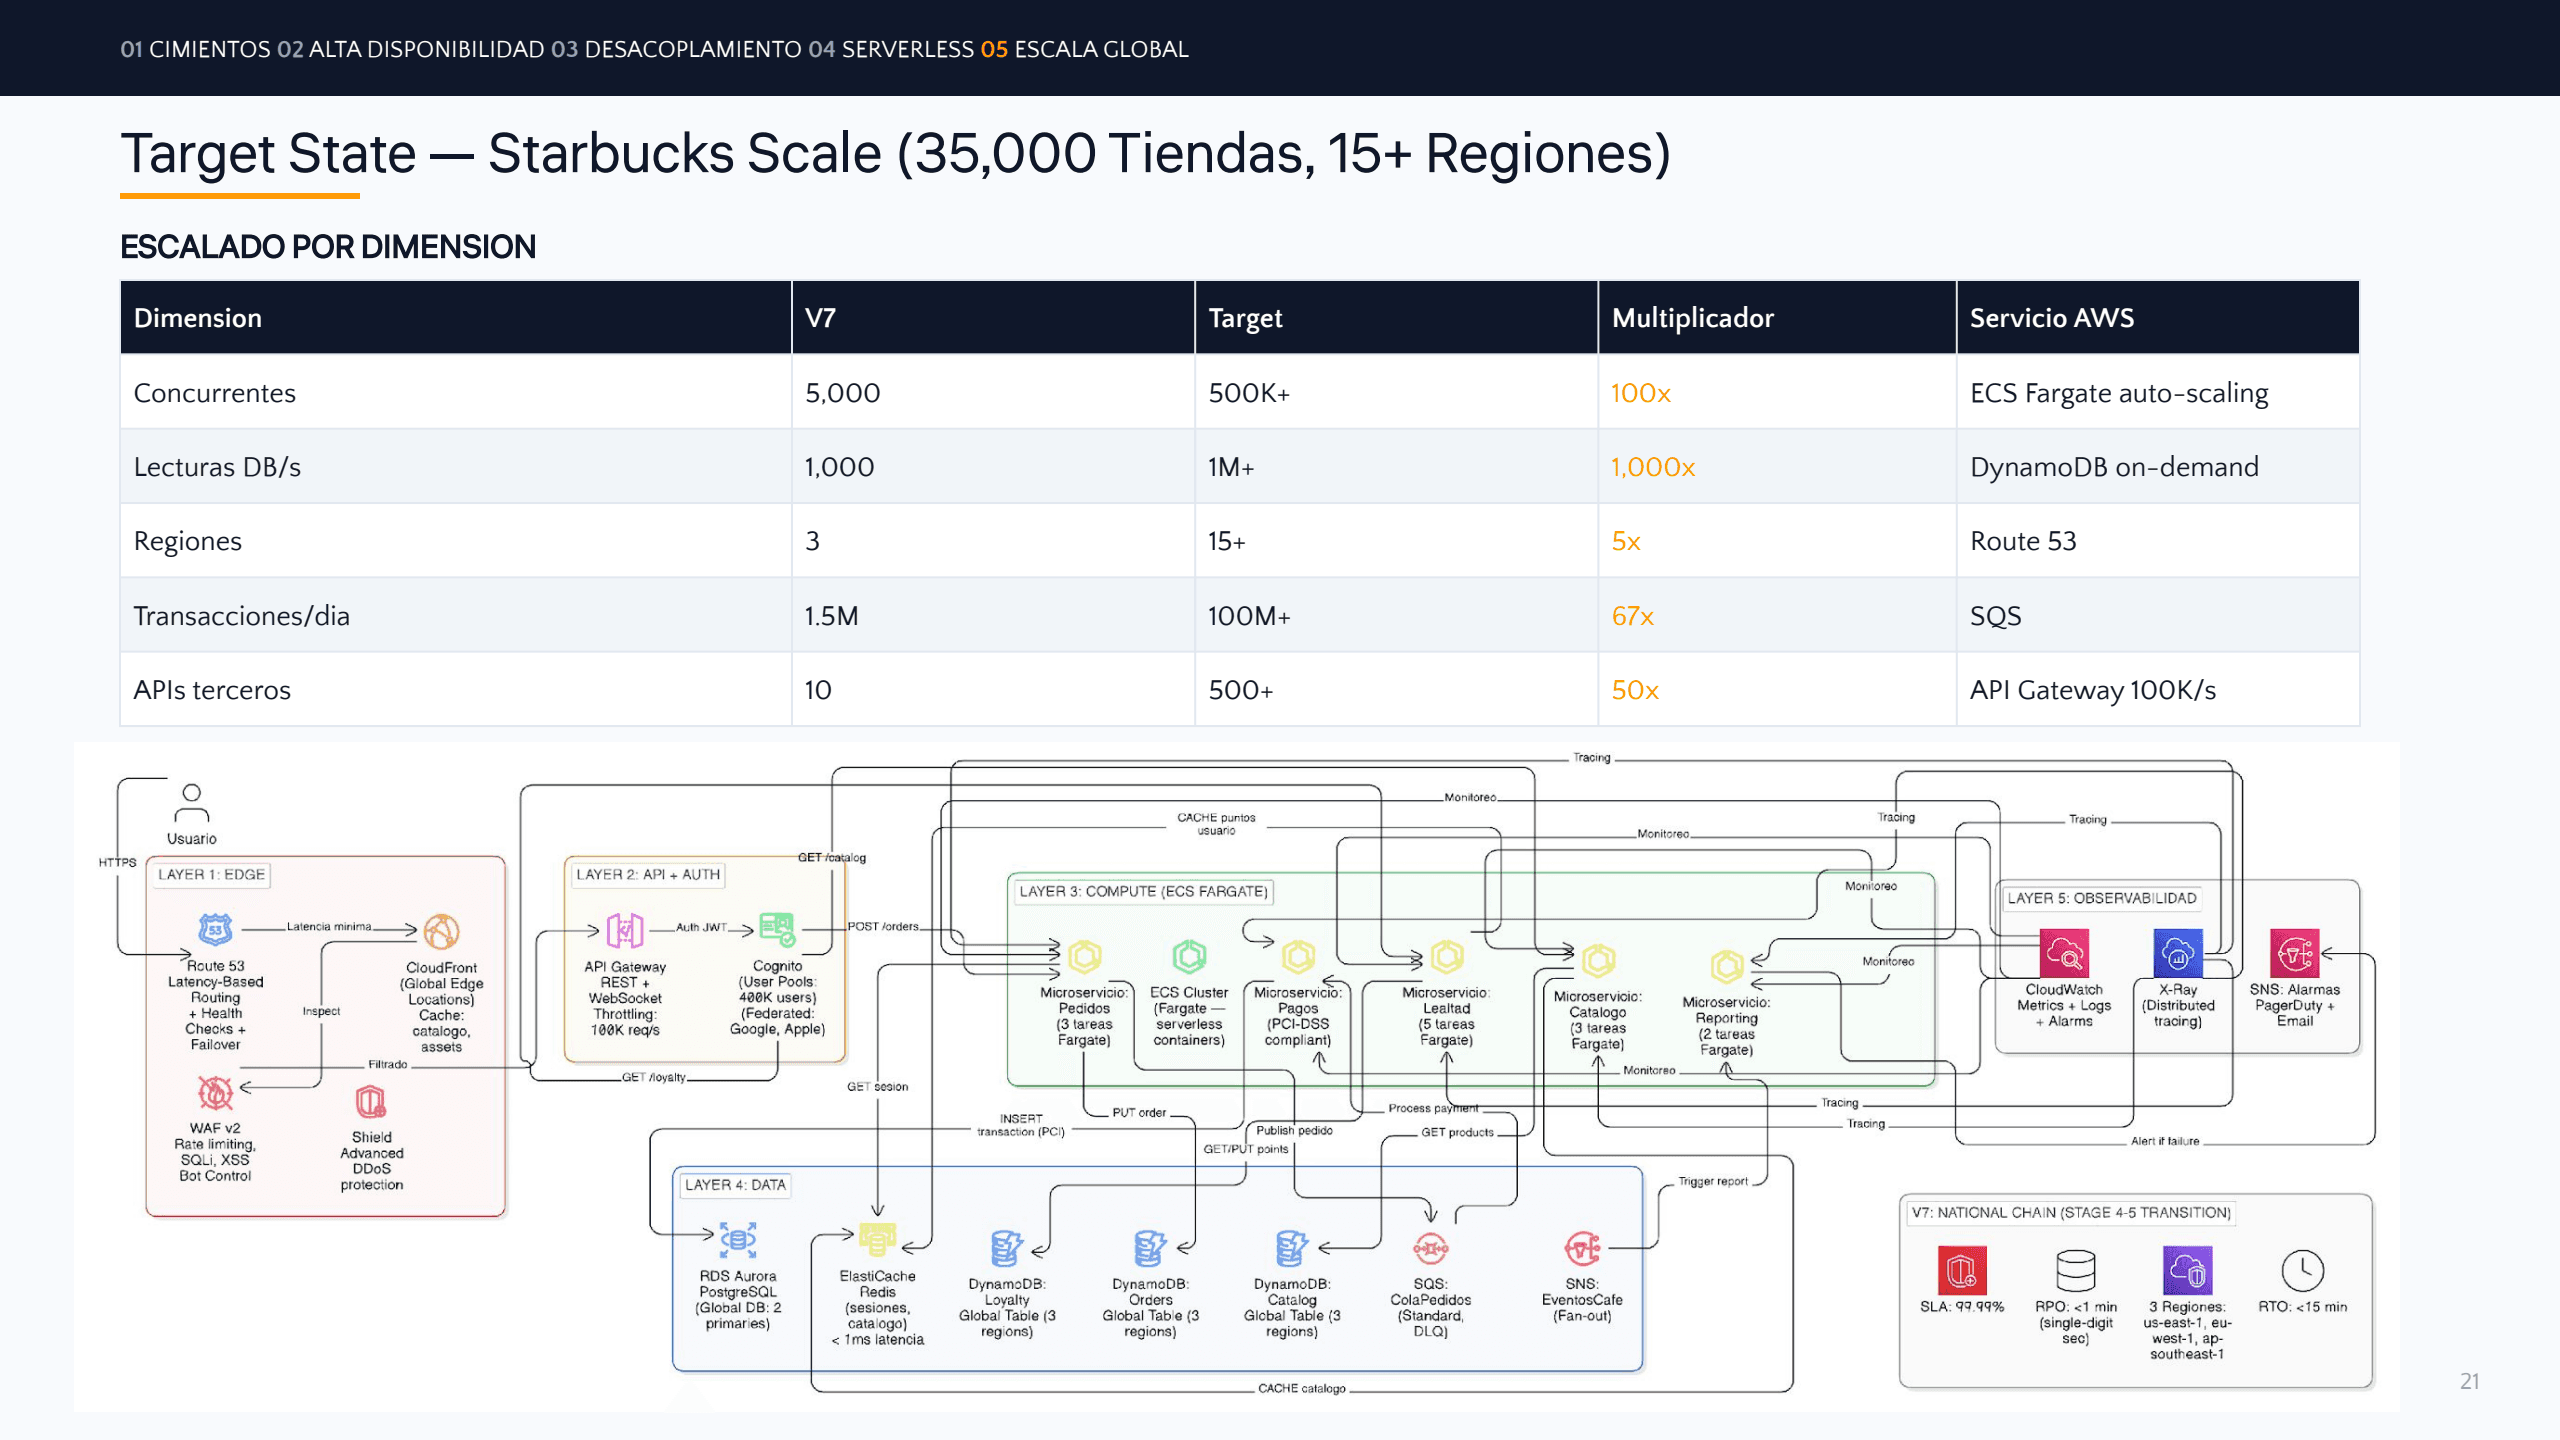Image resolution: width=2560 pixels, height=1440 pixels.
Task: Click the RDS Aurora PostgreSQL icon
Action: pyautogui.click(x=738, y=1240)
